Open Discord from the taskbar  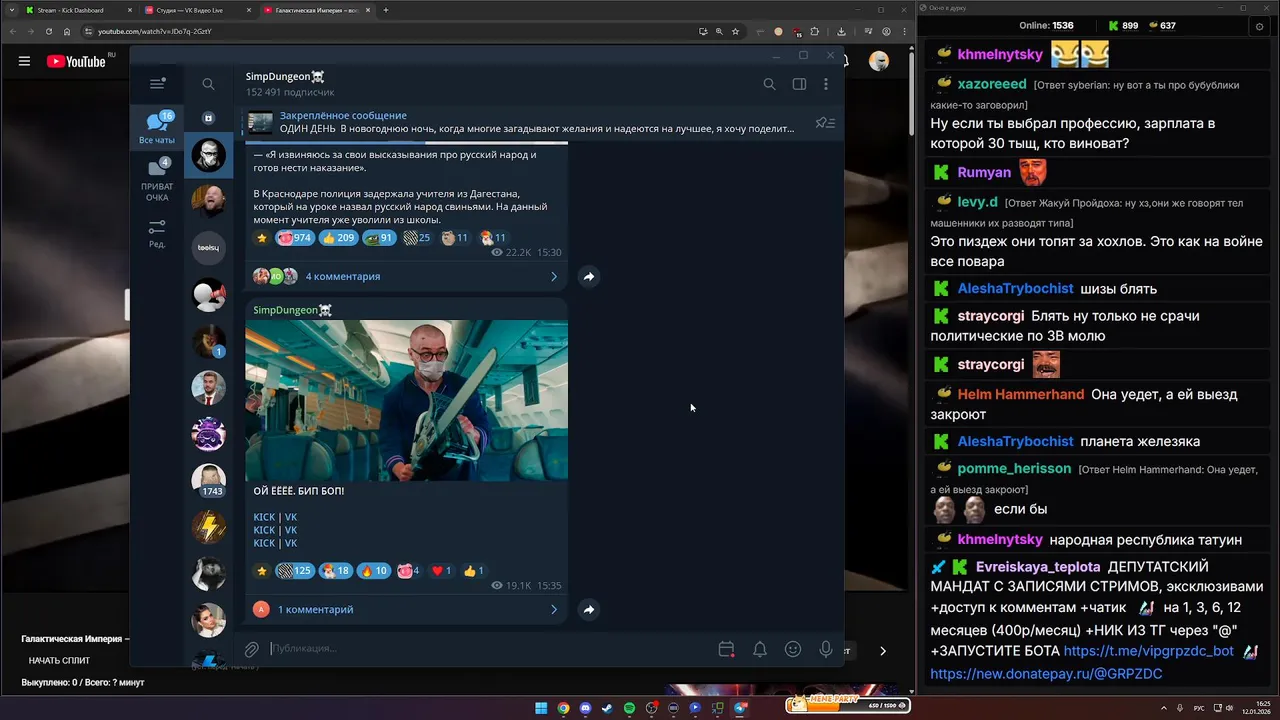pos(585,708)
